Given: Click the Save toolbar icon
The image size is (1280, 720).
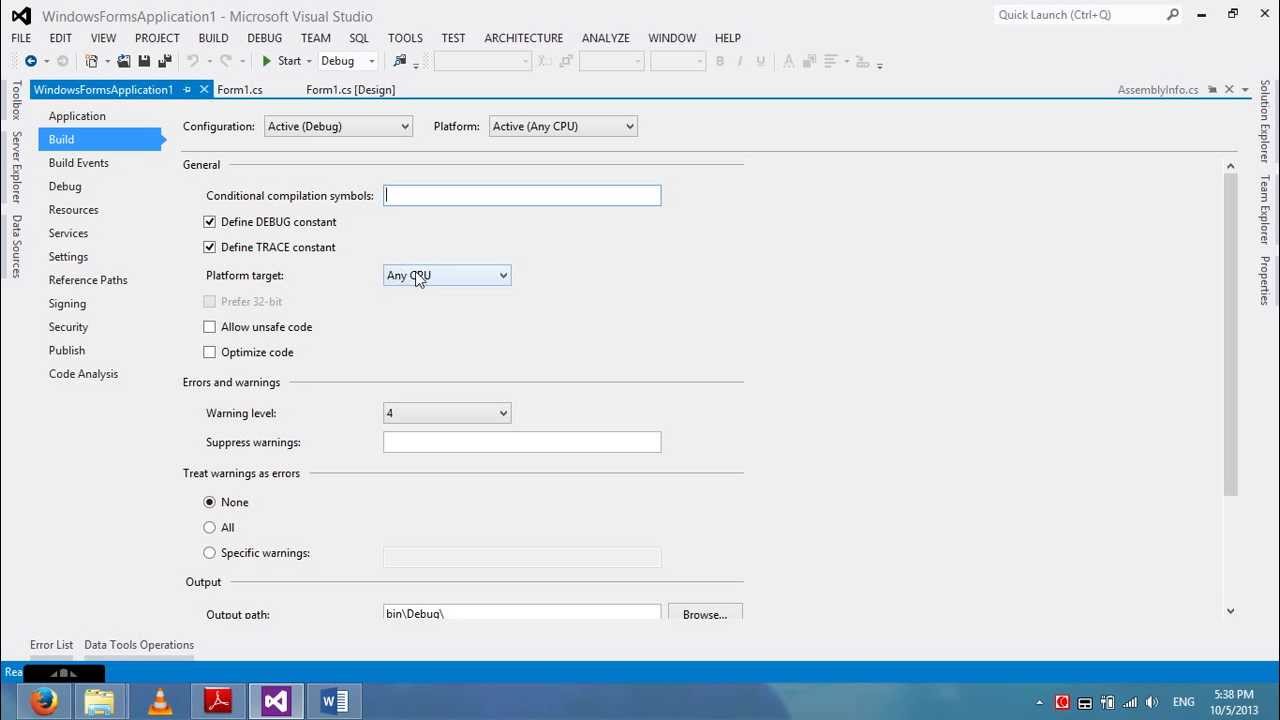Looking at the screenshot, I should tap(144, 61).
